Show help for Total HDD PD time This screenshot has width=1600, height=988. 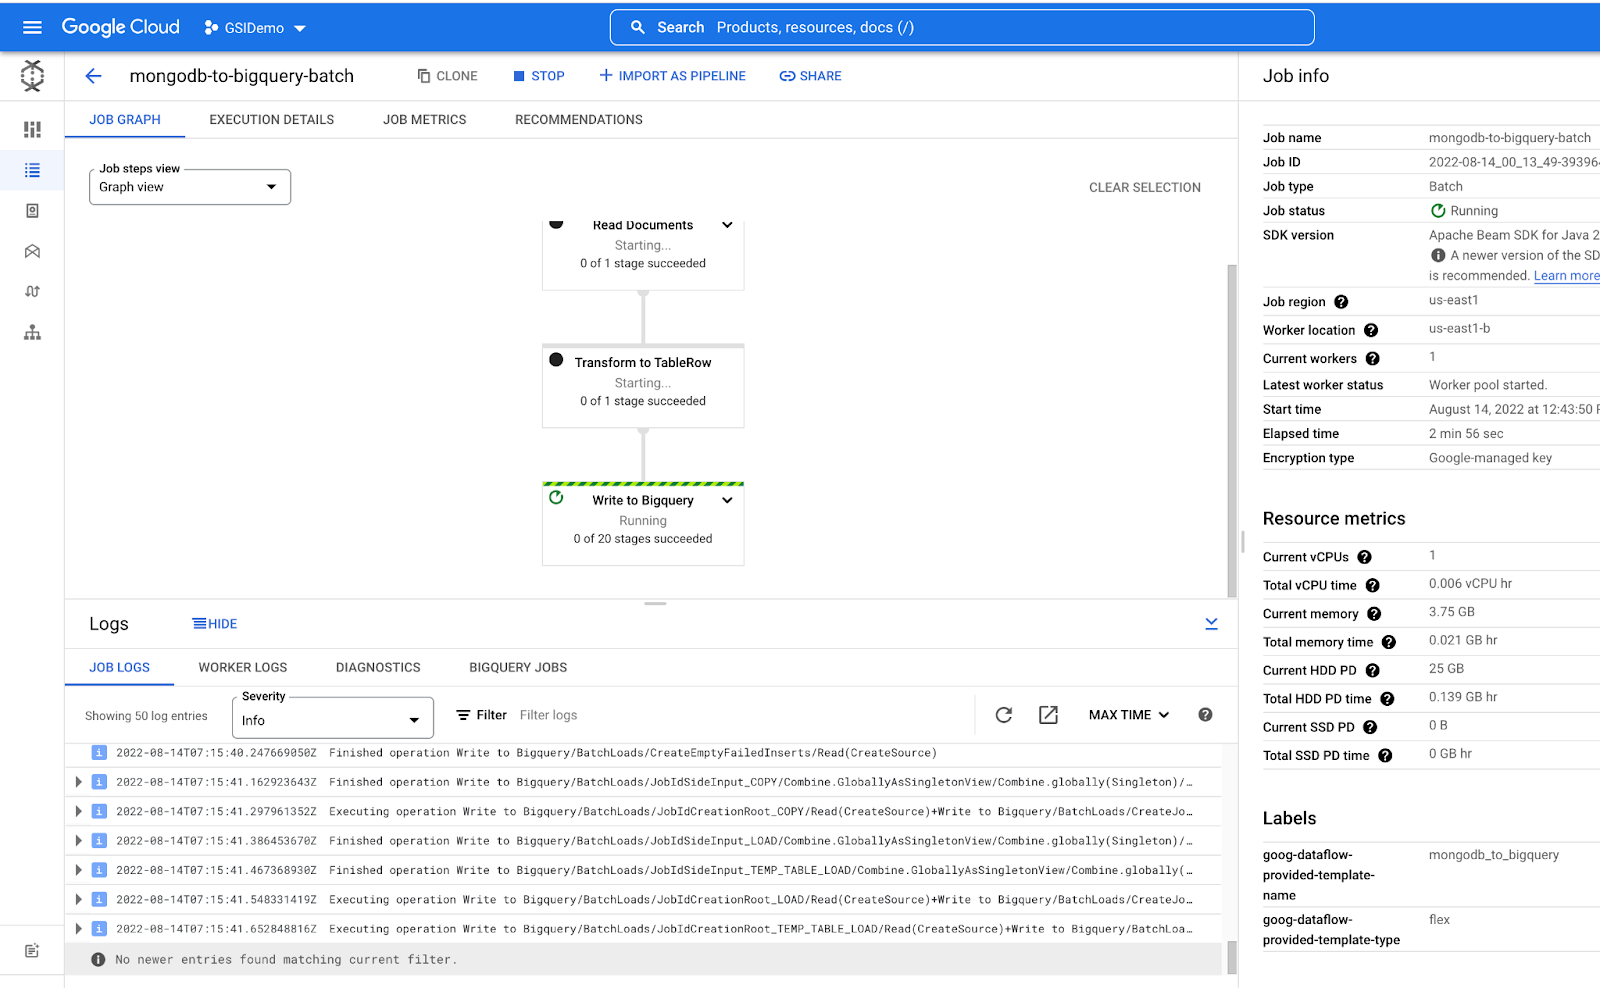(1388, 699)
